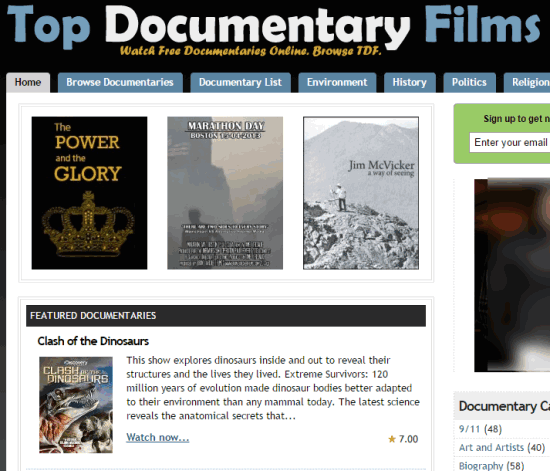Click Clash of the Dinosaurs cover image
Screen dimensions: 550x471
pos(76,405)
